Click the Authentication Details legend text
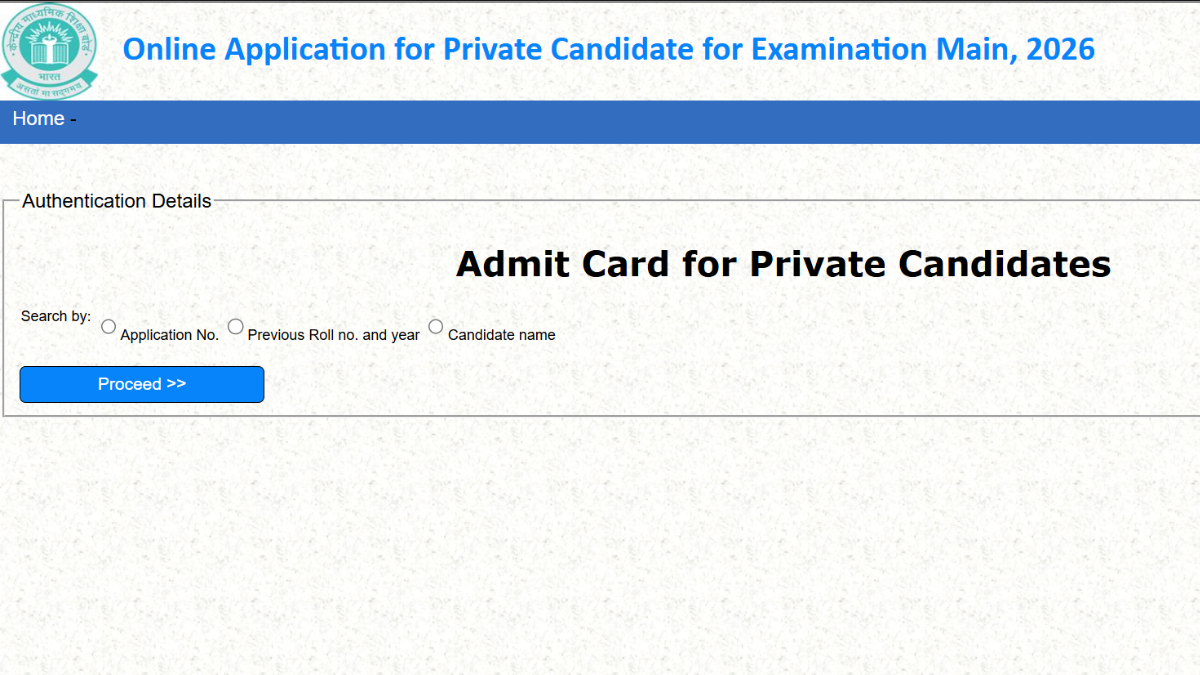Viewport: 1200px width, 675px height. [116, 201]
